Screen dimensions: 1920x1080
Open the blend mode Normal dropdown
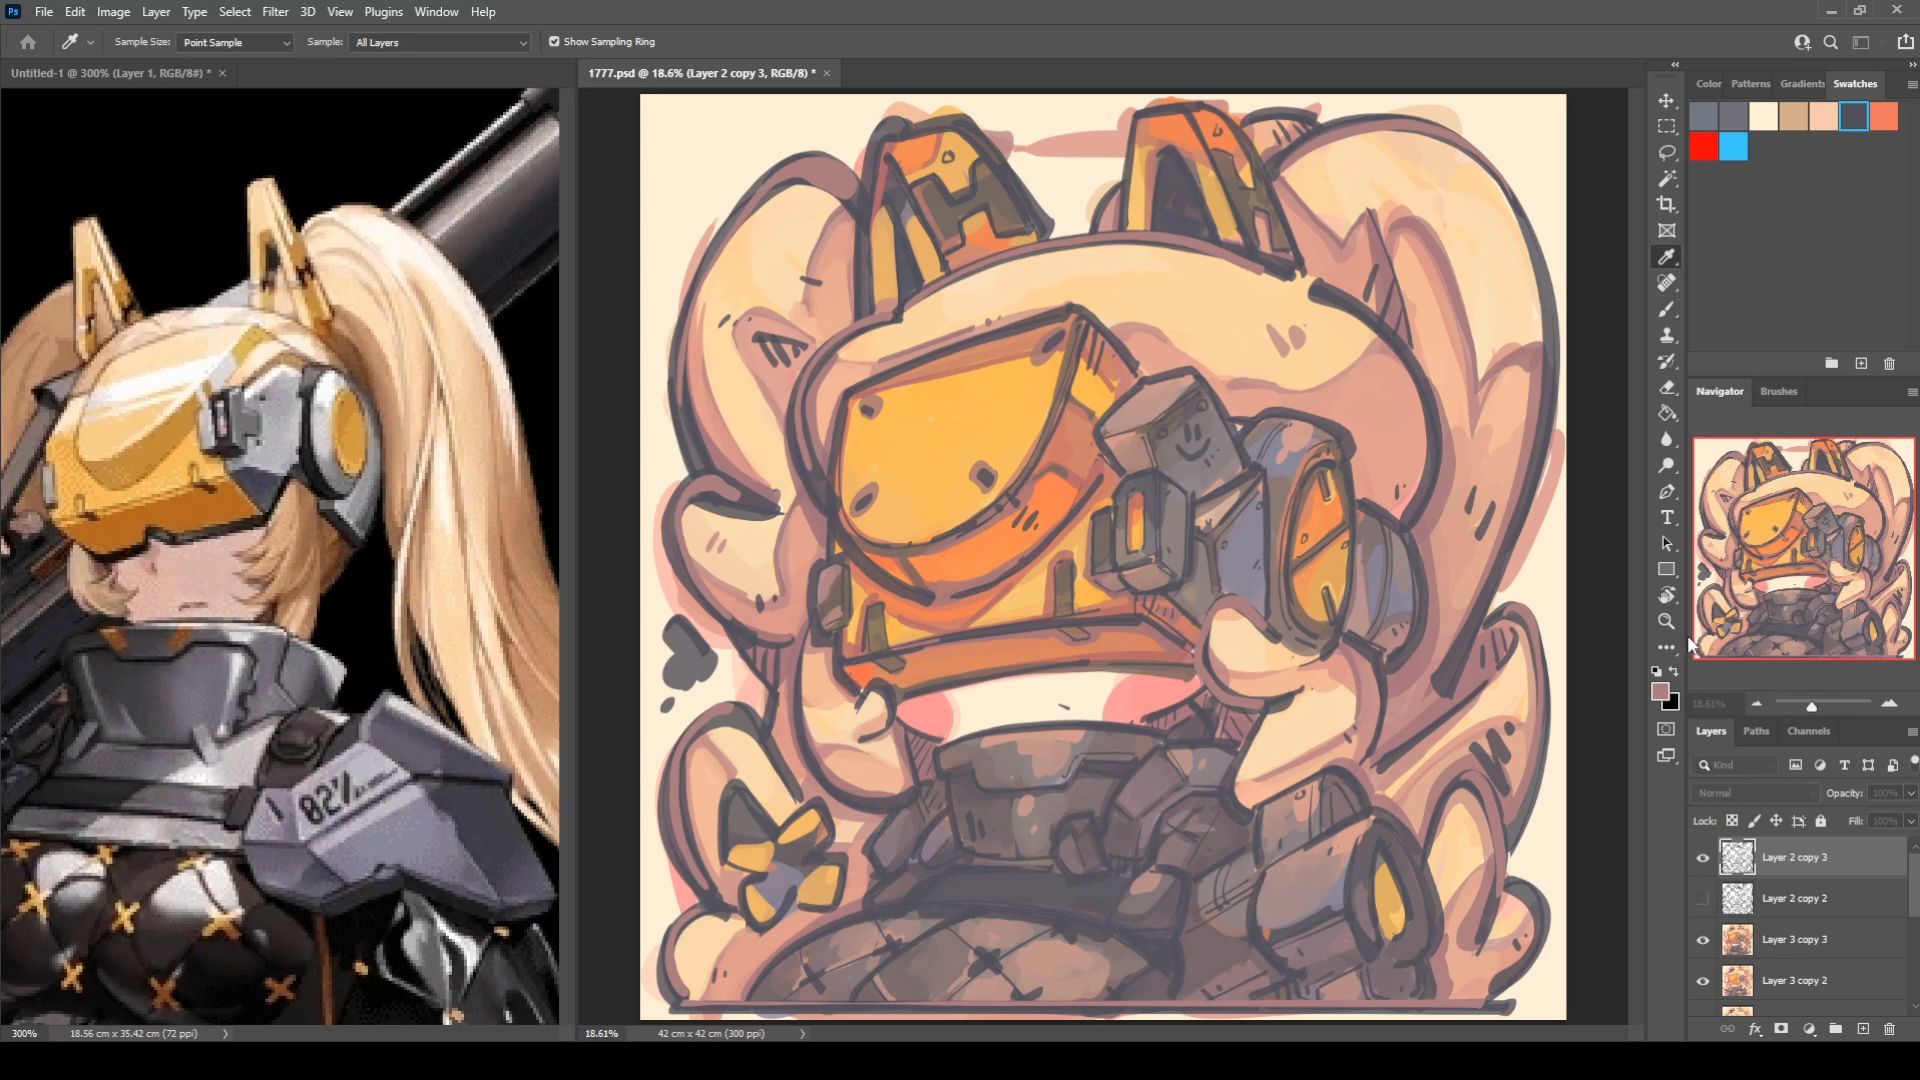click(x=1756, y=793)
